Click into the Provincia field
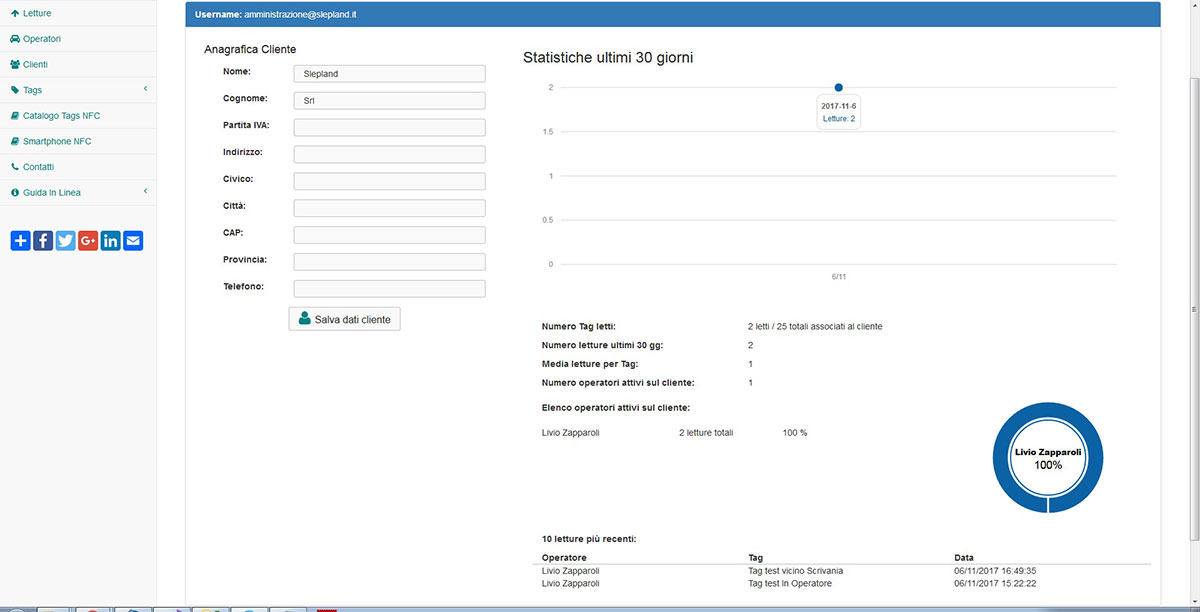 click(389, 261)
